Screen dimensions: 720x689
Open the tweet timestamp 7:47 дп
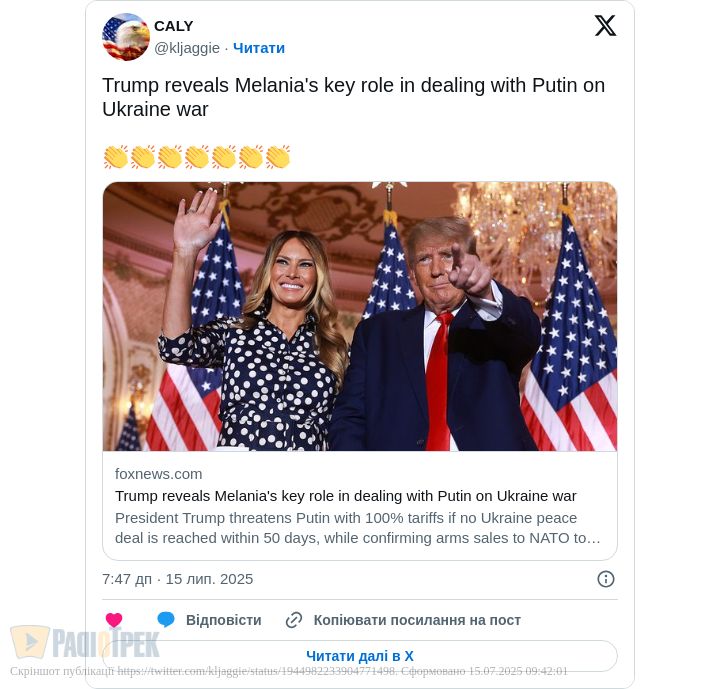[x=178, y=579]
